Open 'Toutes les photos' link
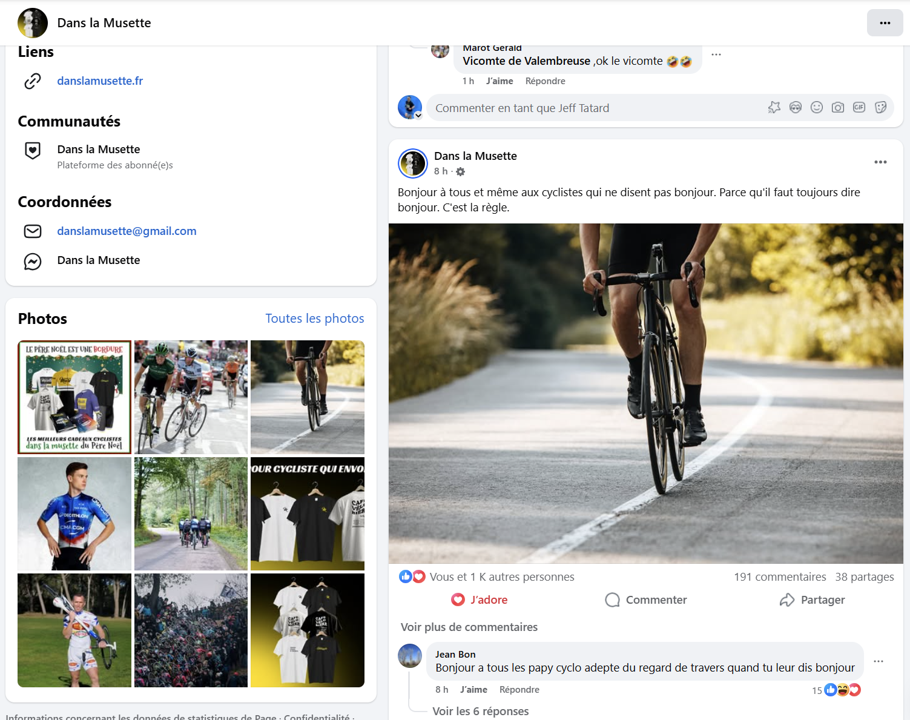Screen dimensions: 910x720 tap(314, 318)
